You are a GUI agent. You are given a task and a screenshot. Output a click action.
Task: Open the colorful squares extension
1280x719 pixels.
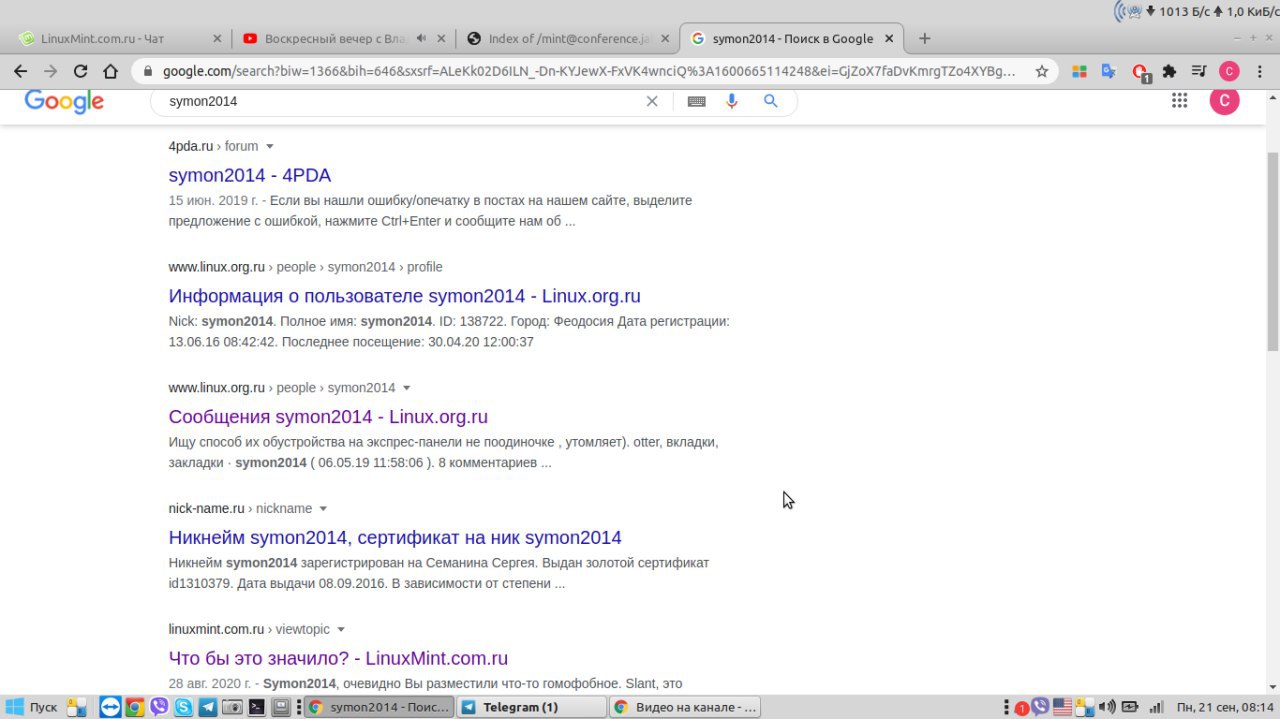(x=1079, y=71)
